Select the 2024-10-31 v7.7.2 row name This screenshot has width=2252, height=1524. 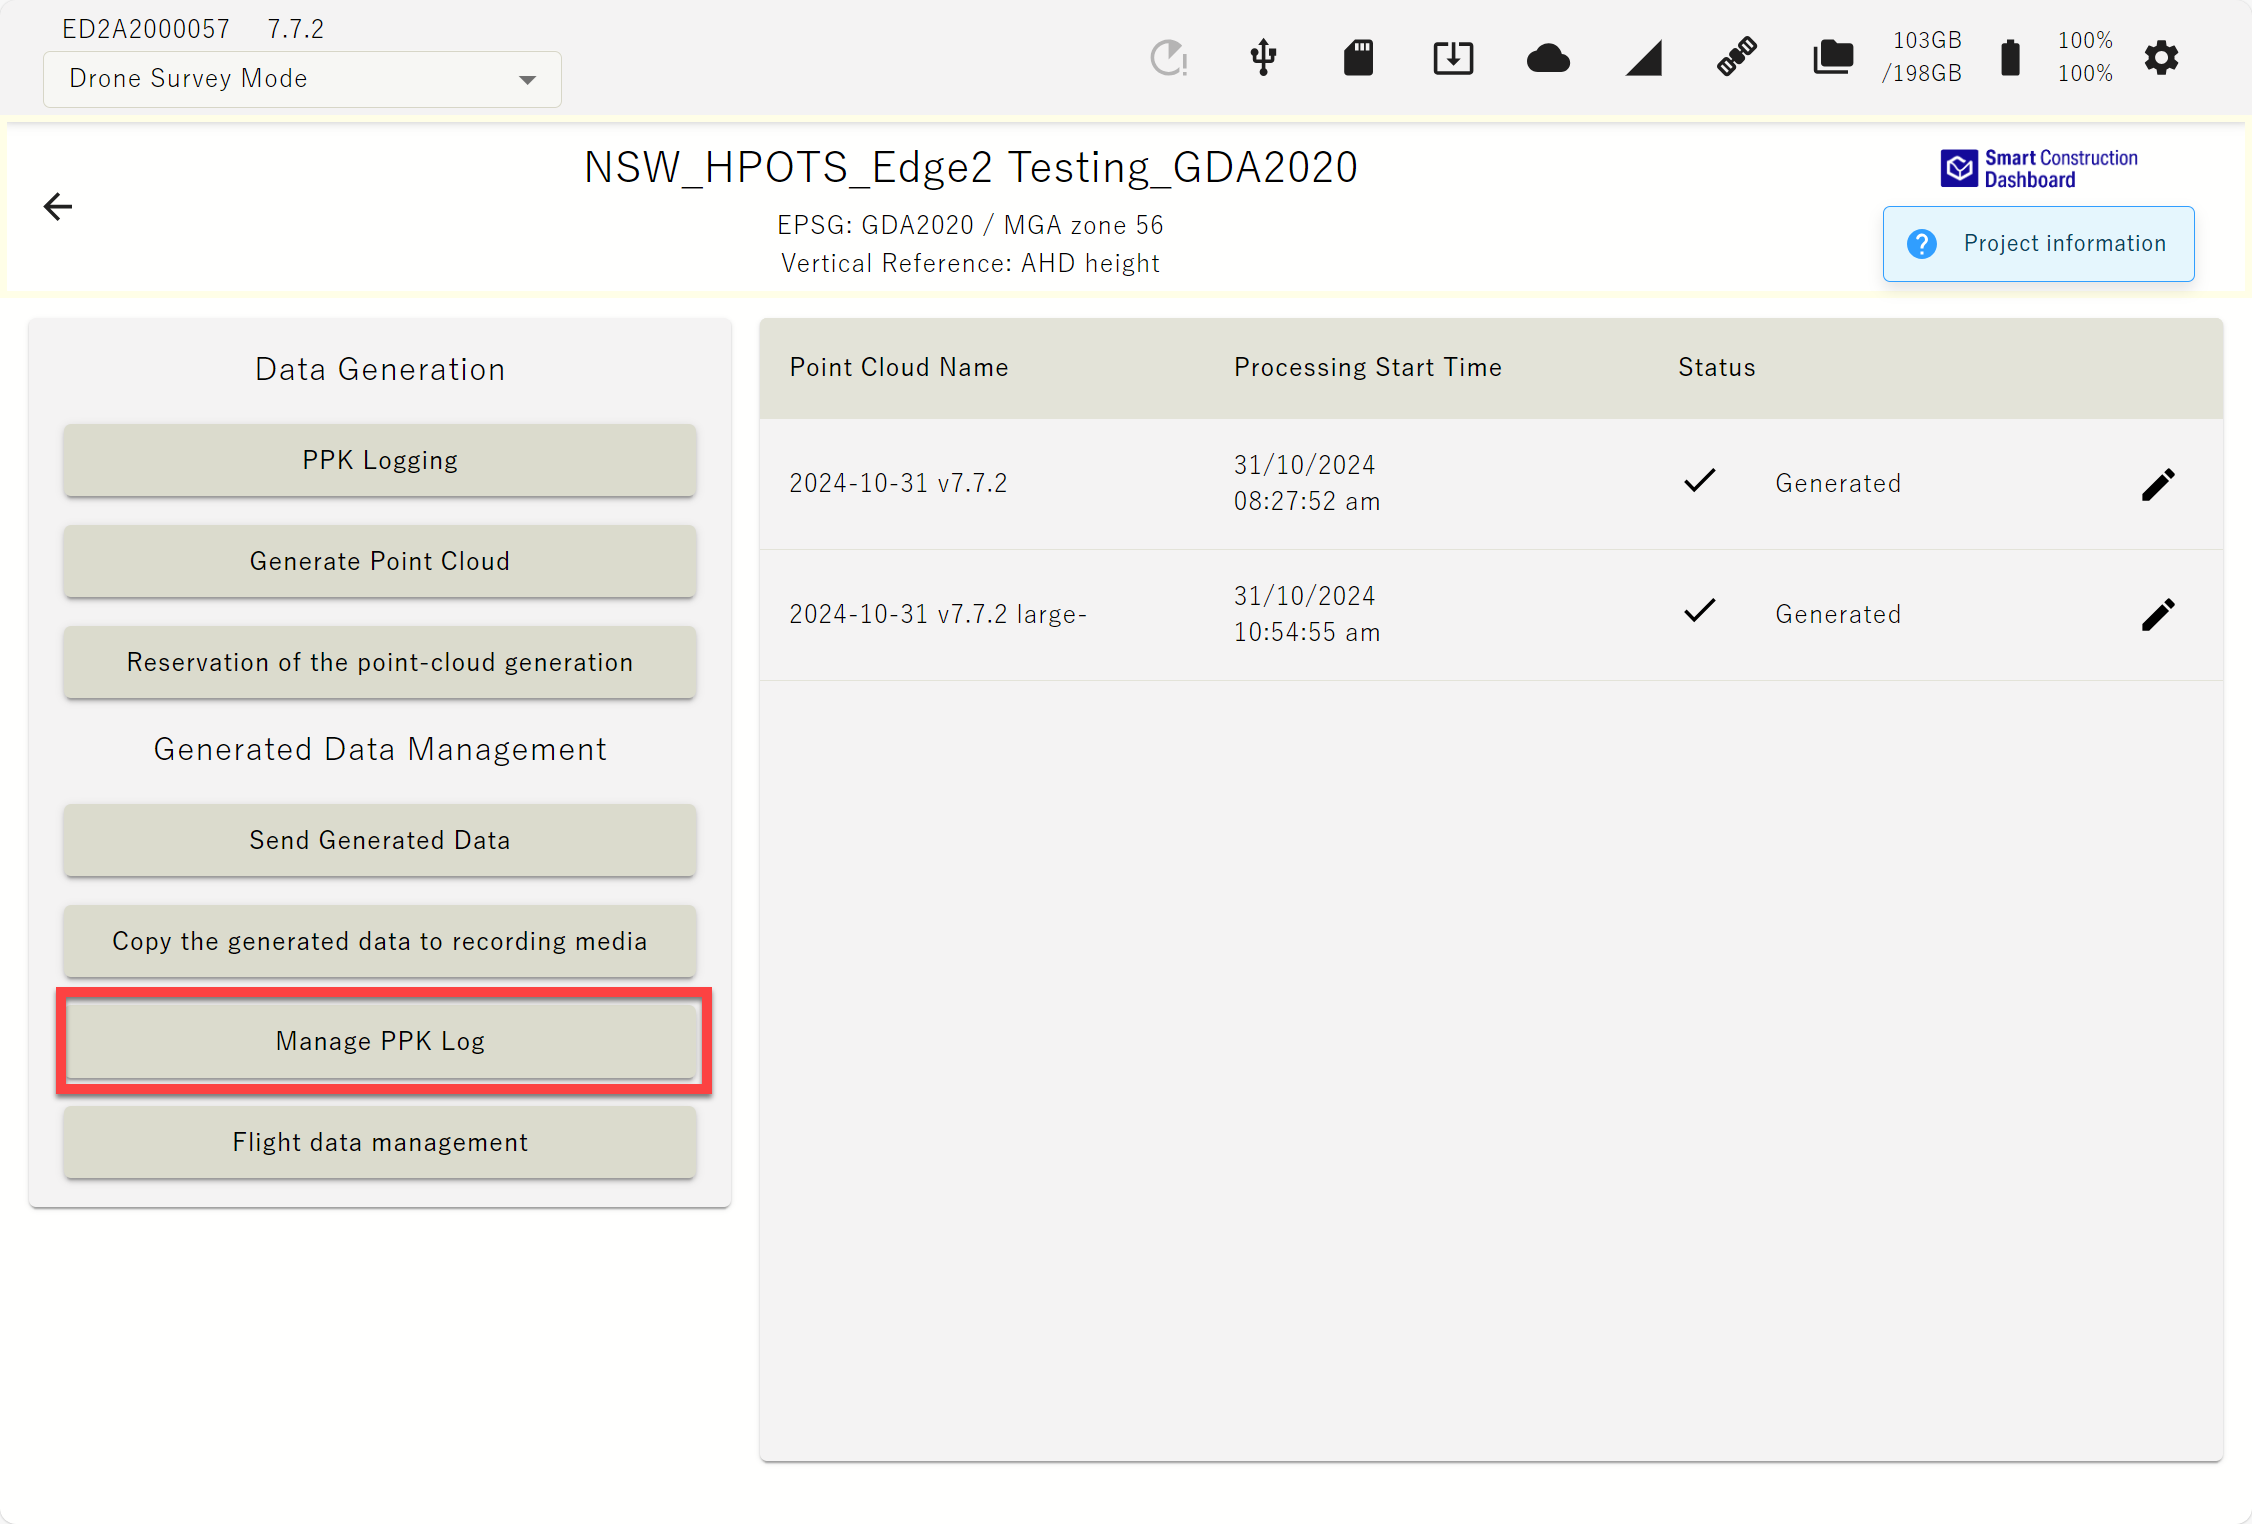click(898, 483)
